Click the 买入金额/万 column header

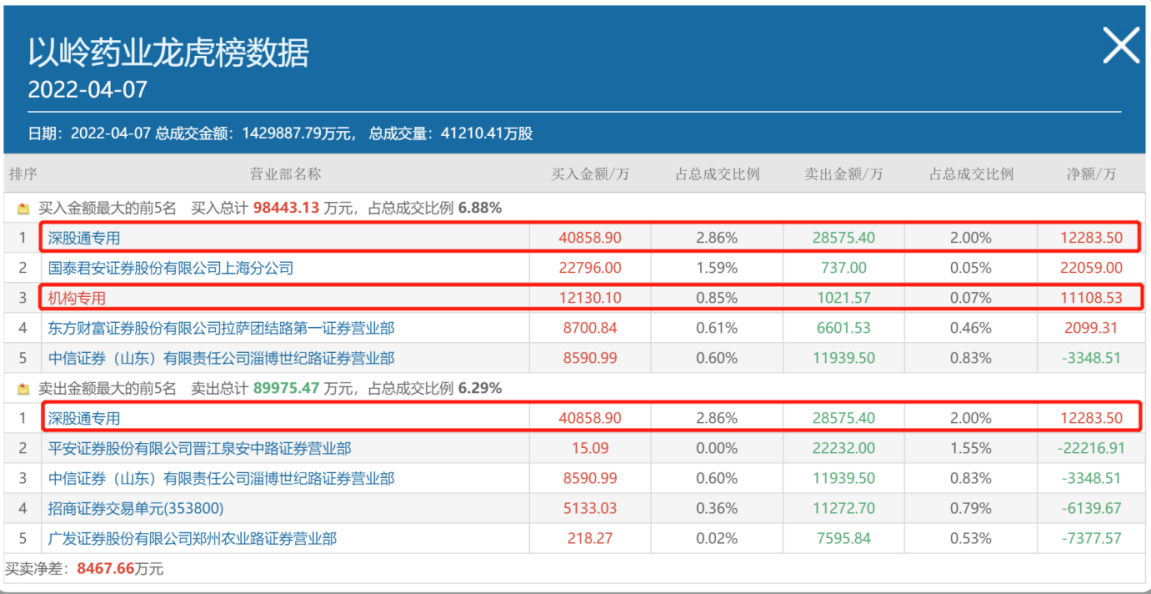click(590, 174)
